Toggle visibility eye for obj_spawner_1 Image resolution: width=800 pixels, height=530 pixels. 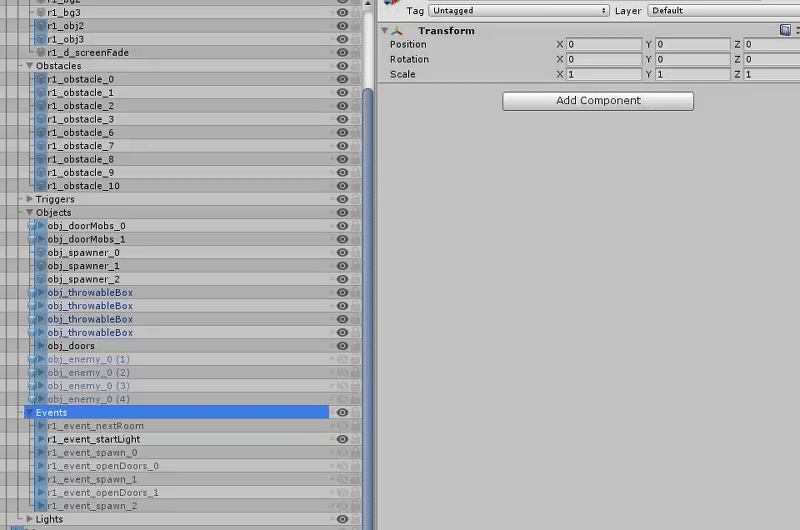pos(342,266)
